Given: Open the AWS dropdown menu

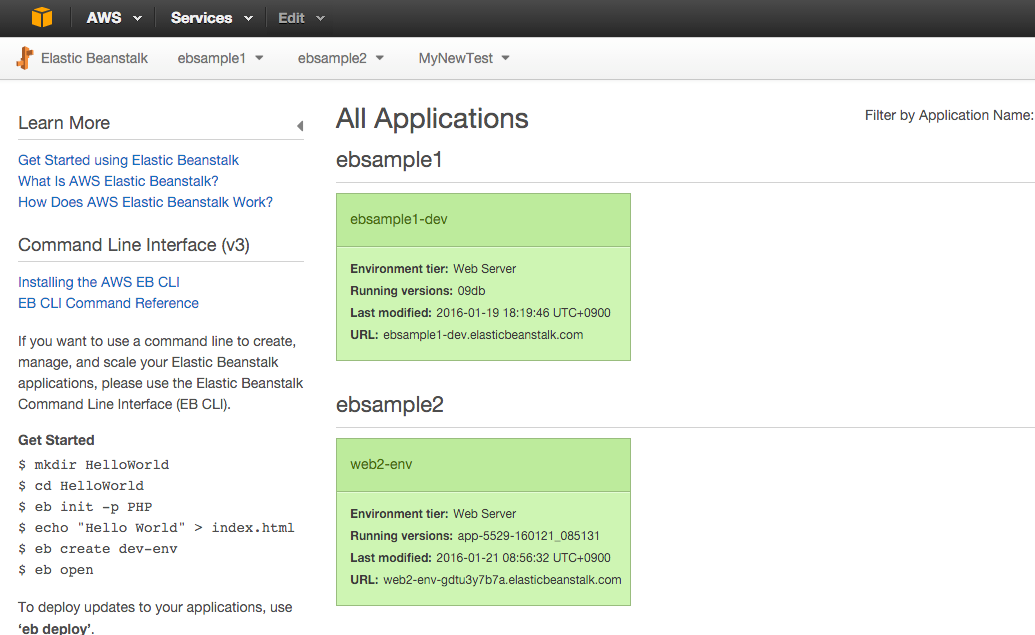Looking at the screenshot, I should tap(114, 18).
